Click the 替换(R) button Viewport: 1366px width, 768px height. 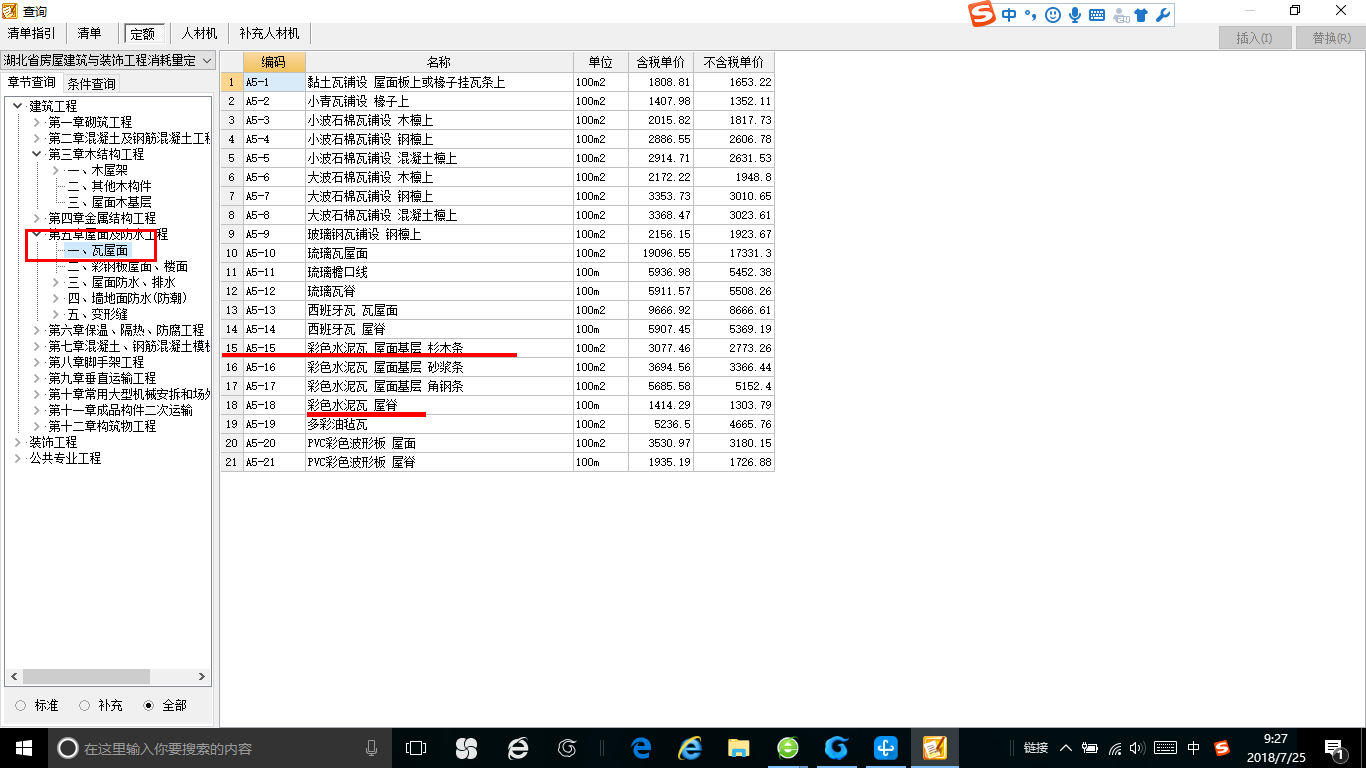click(x=1331, y=38)
